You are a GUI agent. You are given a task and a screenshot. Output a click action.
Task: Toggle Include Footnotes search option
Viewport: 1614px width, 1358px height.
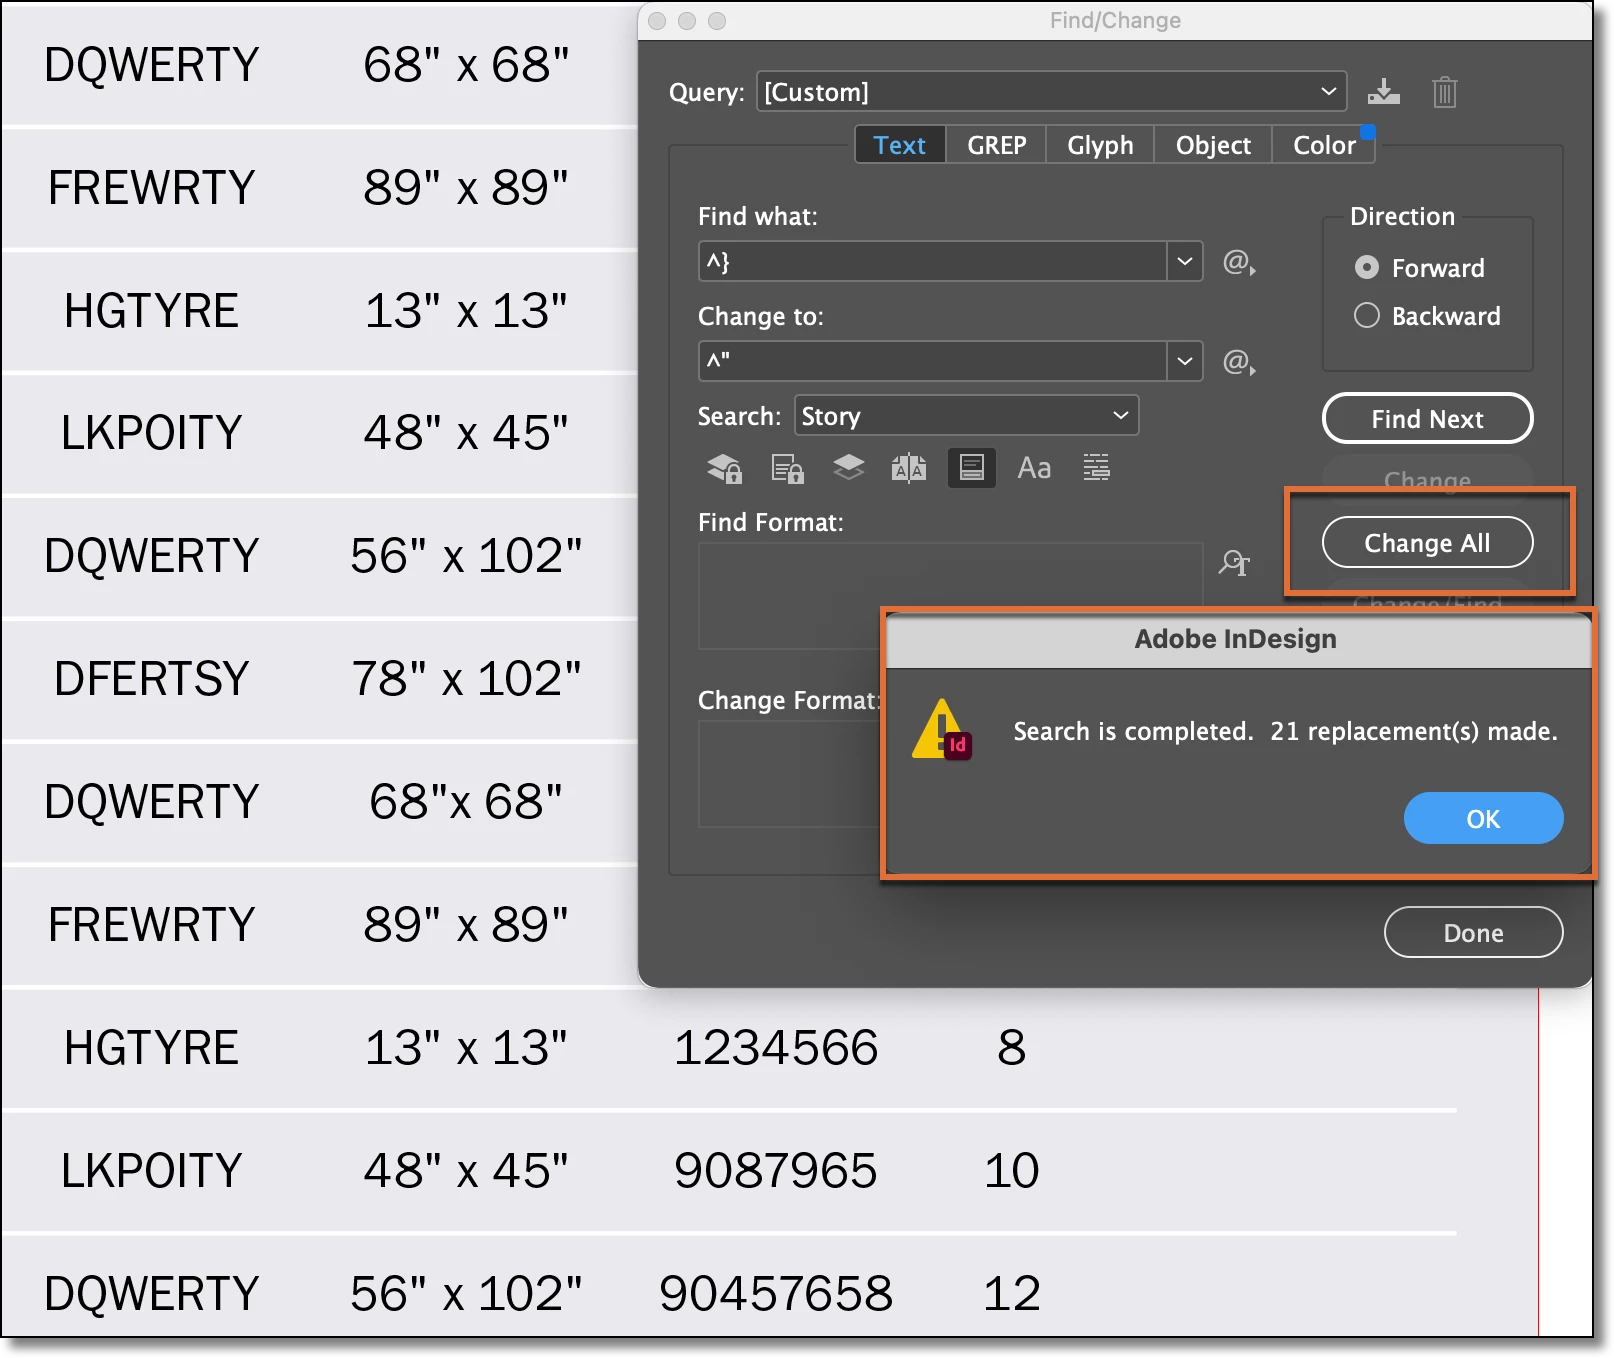[971, 468]
